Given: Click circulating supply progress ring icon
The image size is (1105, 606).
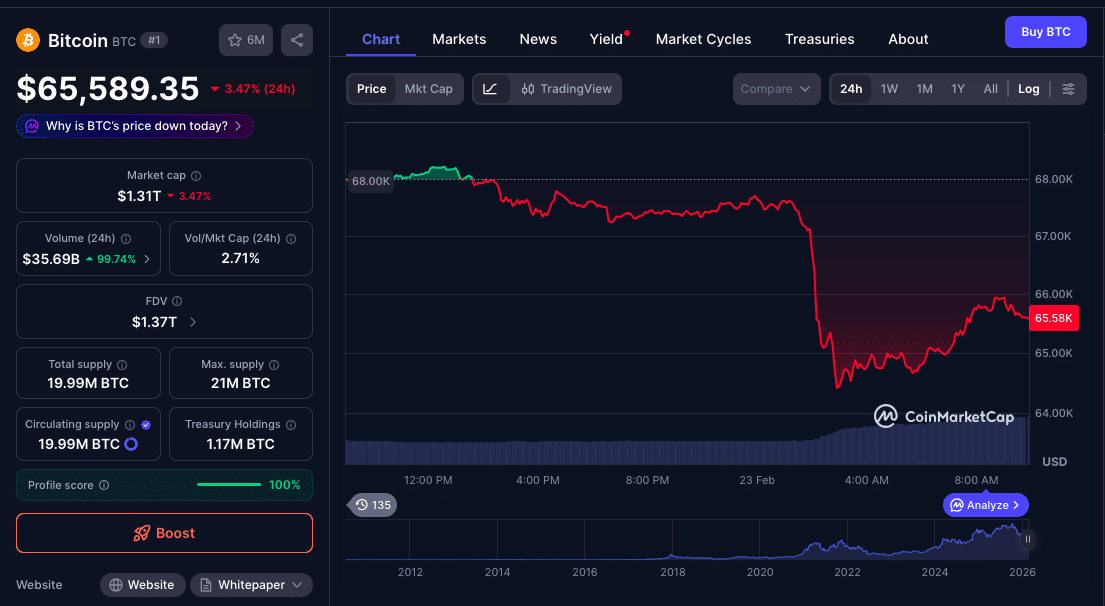Looking at the screenshot, I should tap(131, 444).
